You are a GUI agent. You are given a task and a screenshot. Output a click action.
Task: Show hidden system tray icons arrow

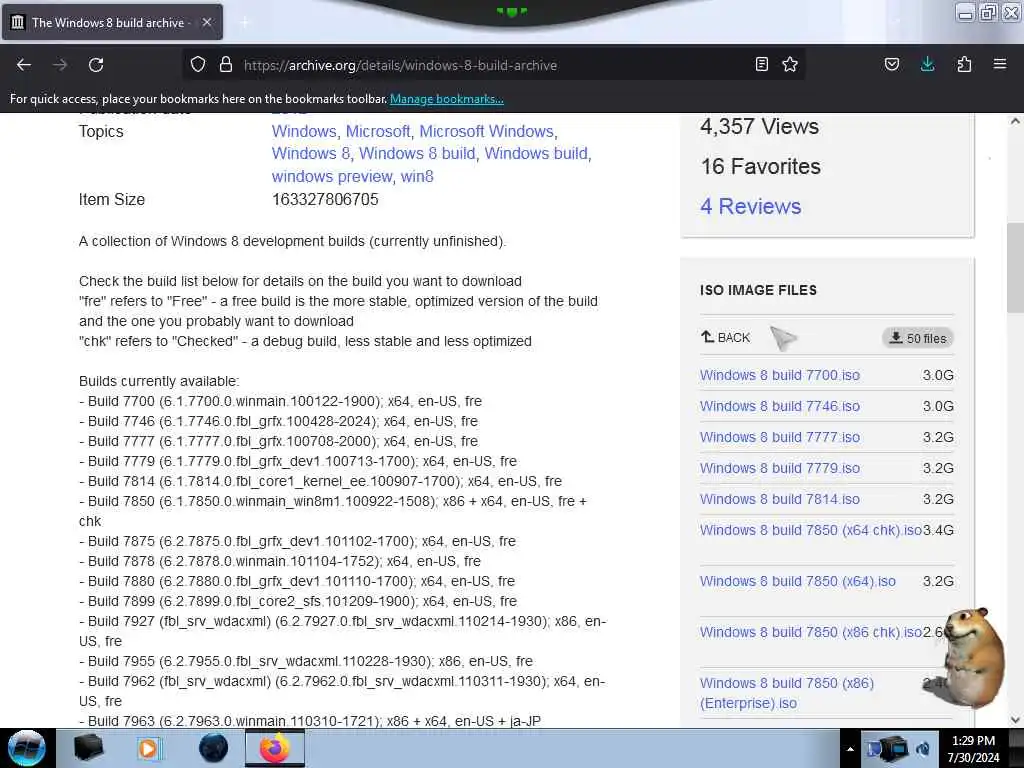coord(850,749)
